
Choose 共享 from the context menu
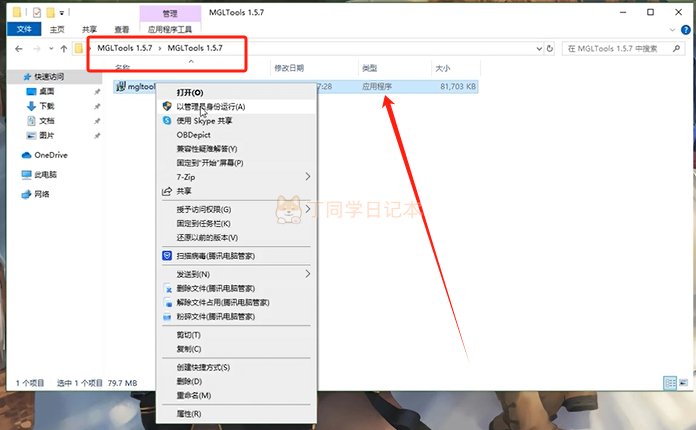click(x=237, y=191)
